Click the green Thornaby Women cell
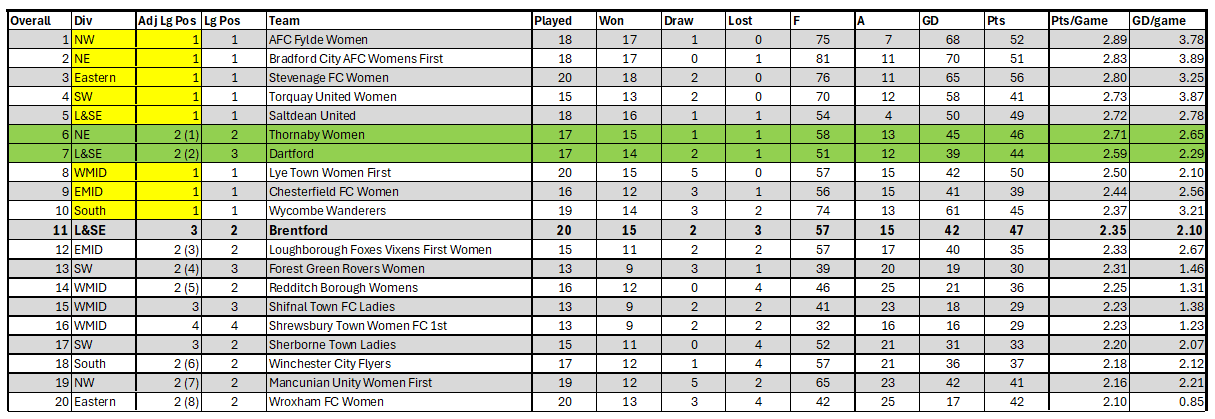1215x419 pixels. (399, 135)
